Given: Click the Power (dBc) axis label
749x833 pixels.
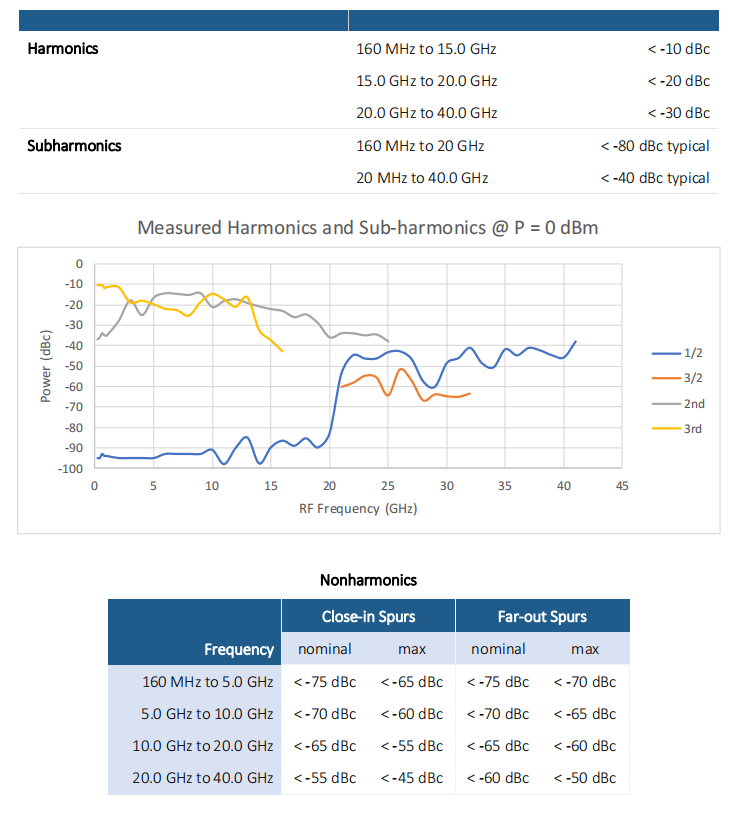Looking at the screenshot, I should coord(46,367).
